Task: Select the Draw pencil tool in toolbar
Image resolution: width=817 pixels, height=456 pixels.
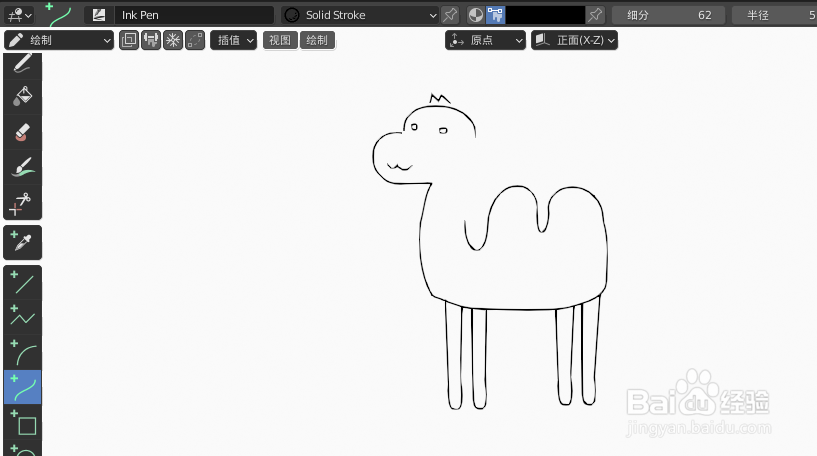Action: [22, 64]
